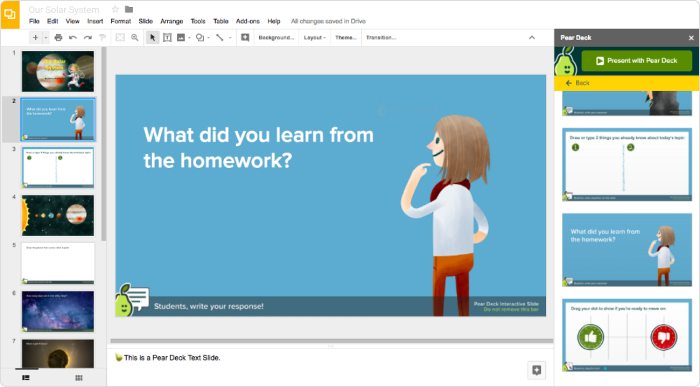
Task: Select the line tool
Action: coord(220,37)
